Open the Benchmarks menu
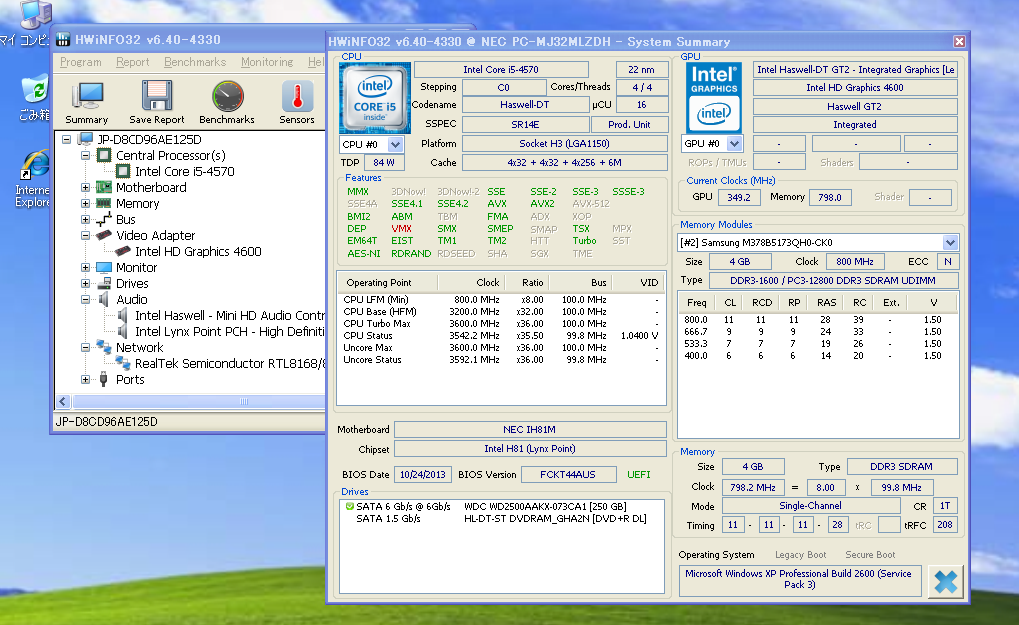The image size is (1019, 625). point(195,62)
